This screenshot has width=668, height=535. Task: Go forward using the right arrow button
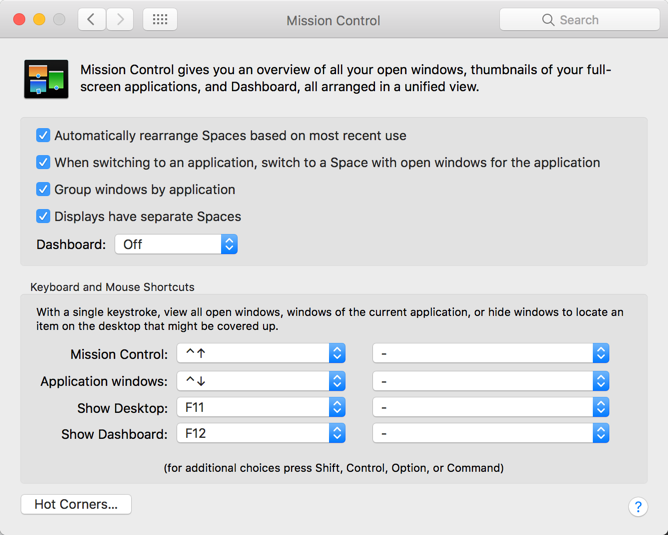coord(120,19)
